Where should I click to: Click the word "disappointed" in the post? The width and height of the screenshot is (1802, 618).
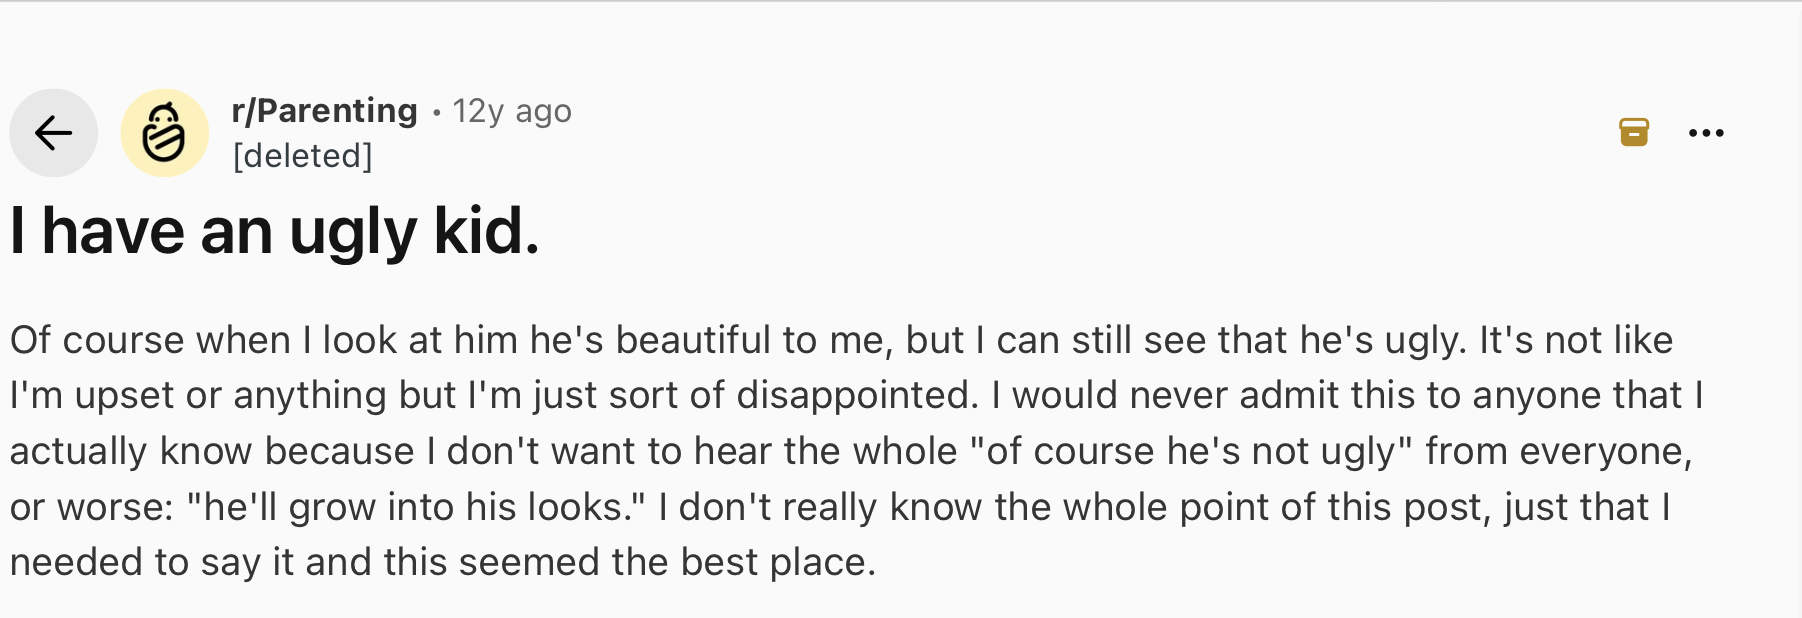coord(855,396)
